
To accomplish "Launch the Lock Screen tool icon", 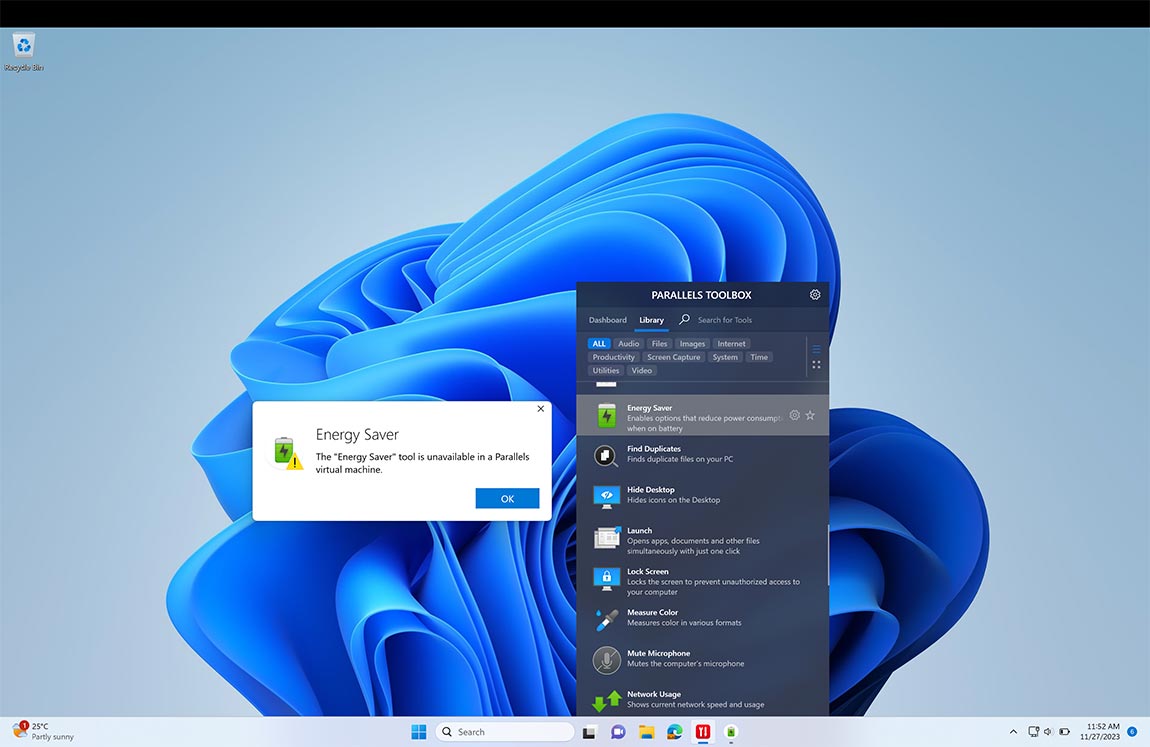I will click(x=606, y=578).
